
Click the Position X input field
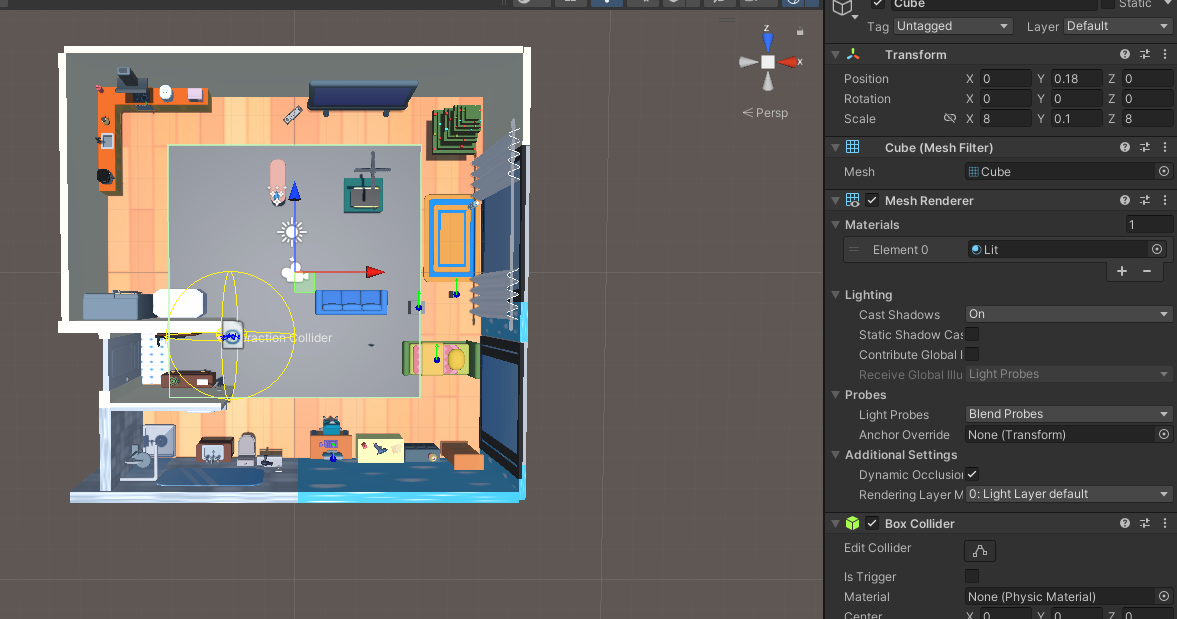click(1005, 78)
